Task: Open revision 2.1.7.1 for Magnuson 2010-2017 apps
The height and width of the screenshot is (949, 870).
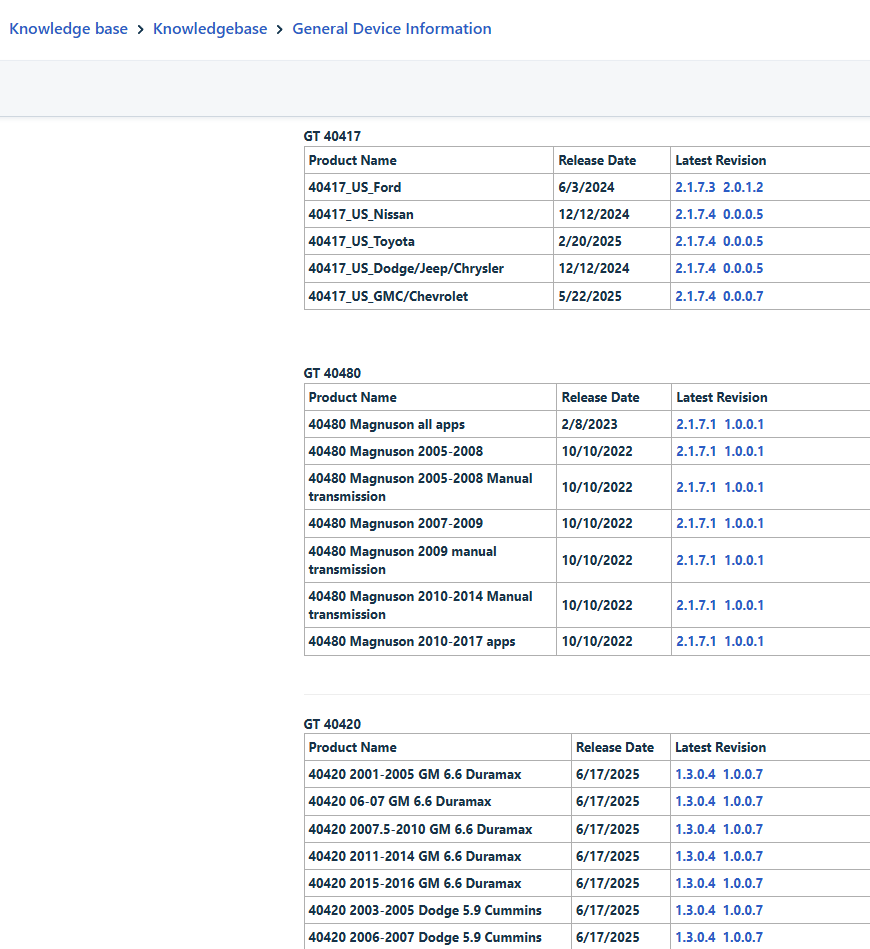Action: click(696, 641)
